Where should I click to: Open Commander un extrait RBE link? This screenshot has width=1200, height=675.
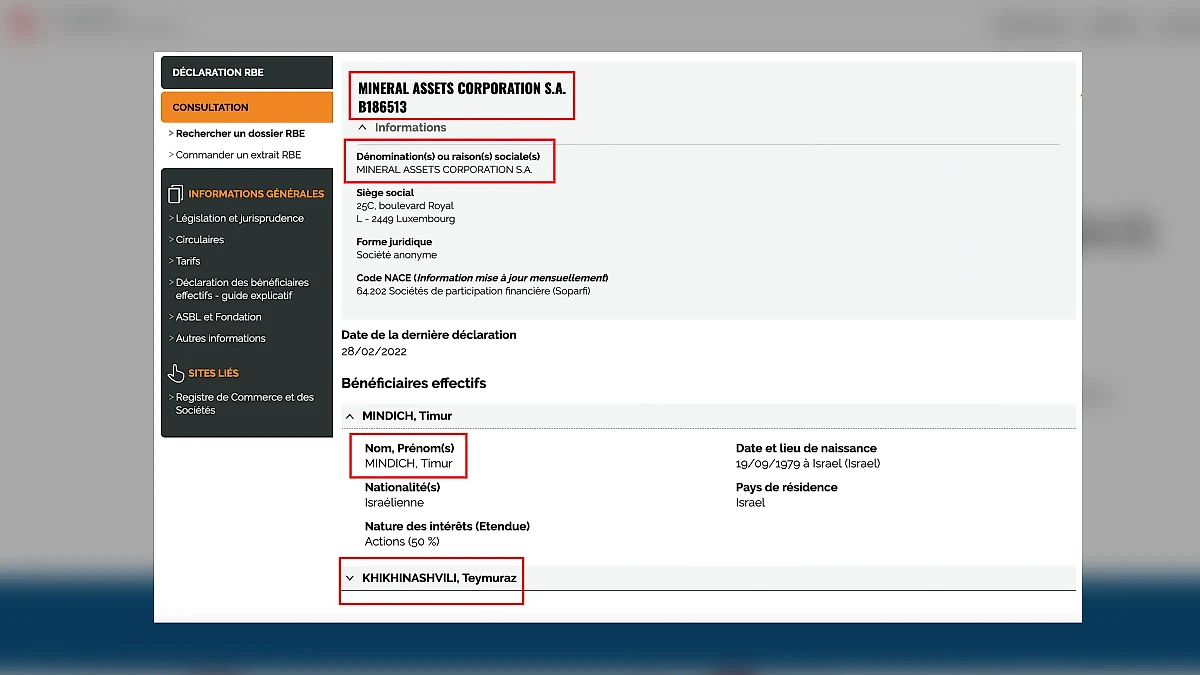click(238, 155)
